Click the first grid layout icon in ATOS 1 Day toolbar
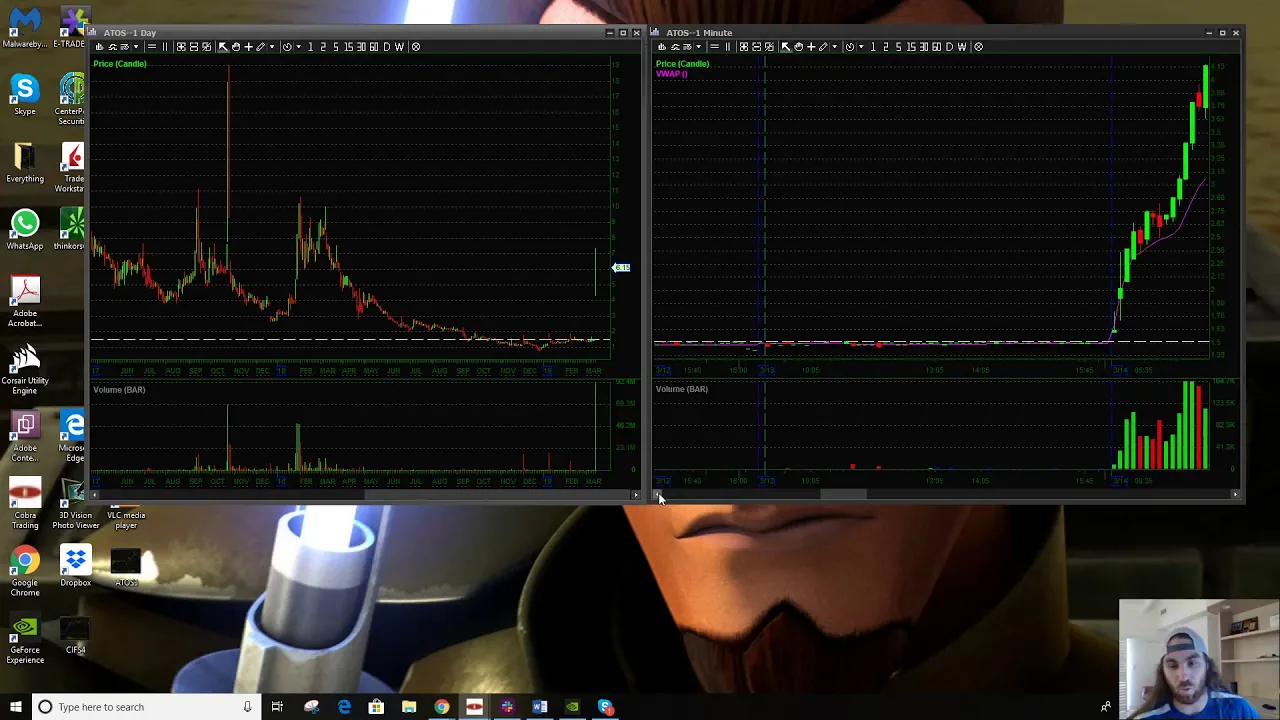This screenshot has height=720, width=1280. click(x=181, y=46)
